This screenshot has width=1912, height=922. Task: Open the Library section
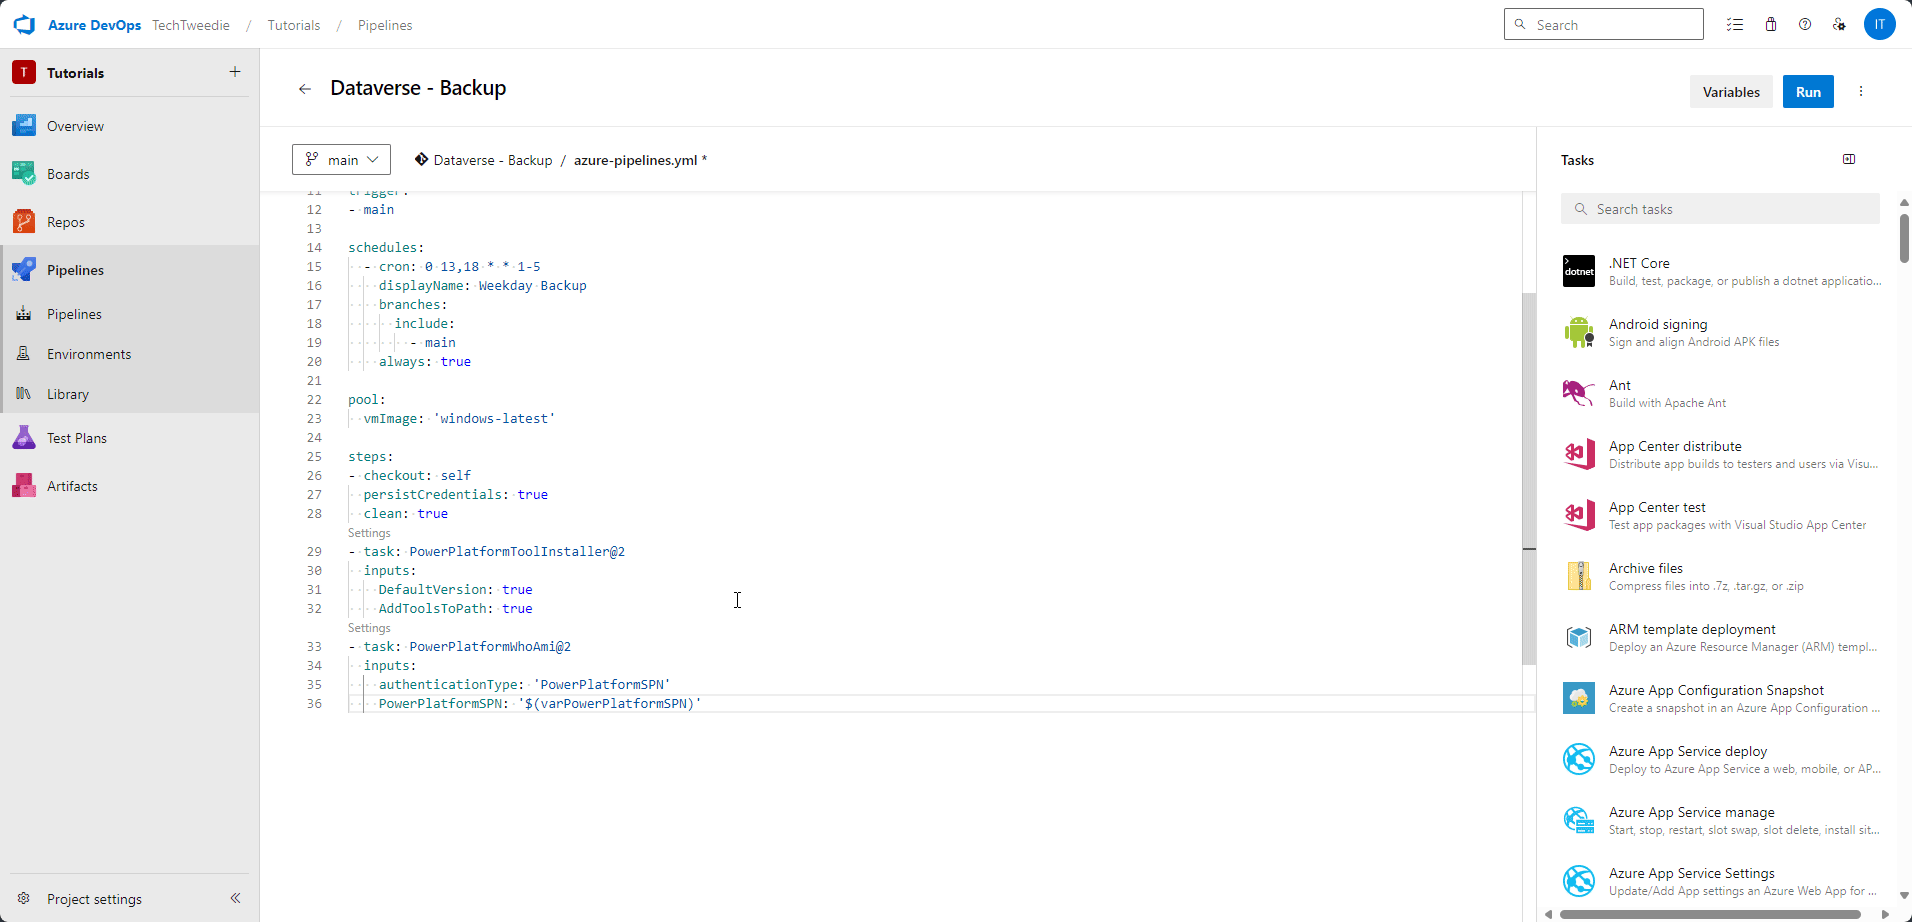tap(67, 393)
